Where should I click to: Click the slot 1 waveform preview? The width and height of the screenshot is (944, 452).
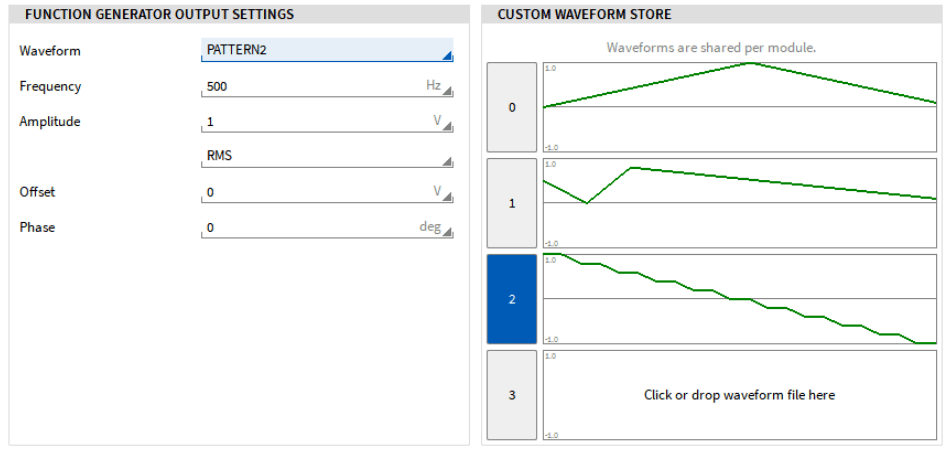[739, 203]
